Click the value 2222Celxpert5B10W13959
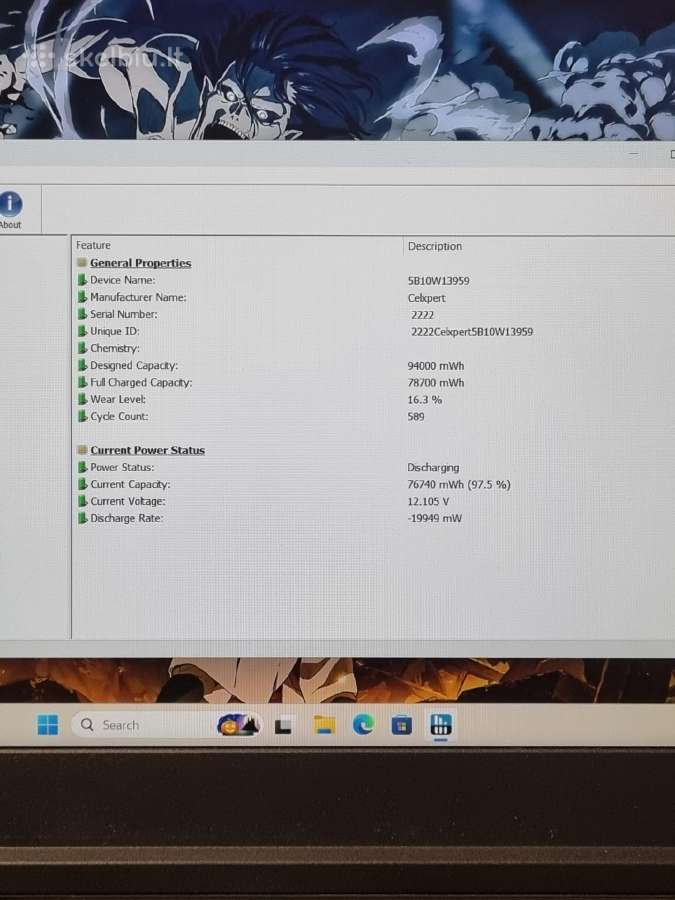This screenshot has width=675, height=900. click(x=472, y=332)
